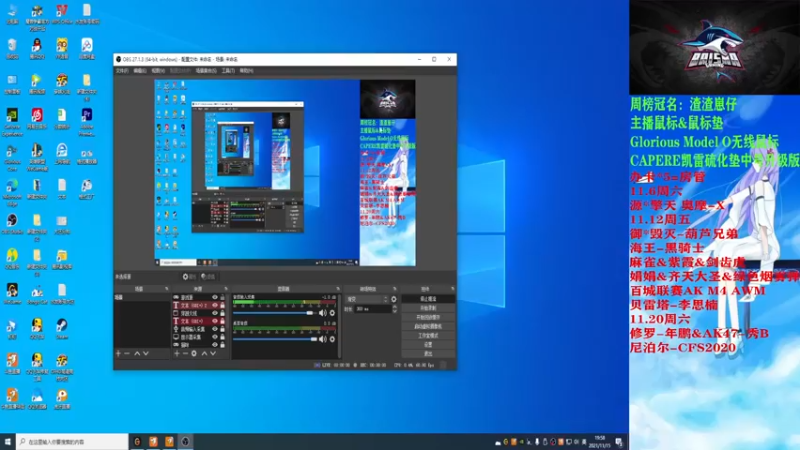
Task: Move source up in the sources toolbar
Action: (x=204, y=353)
